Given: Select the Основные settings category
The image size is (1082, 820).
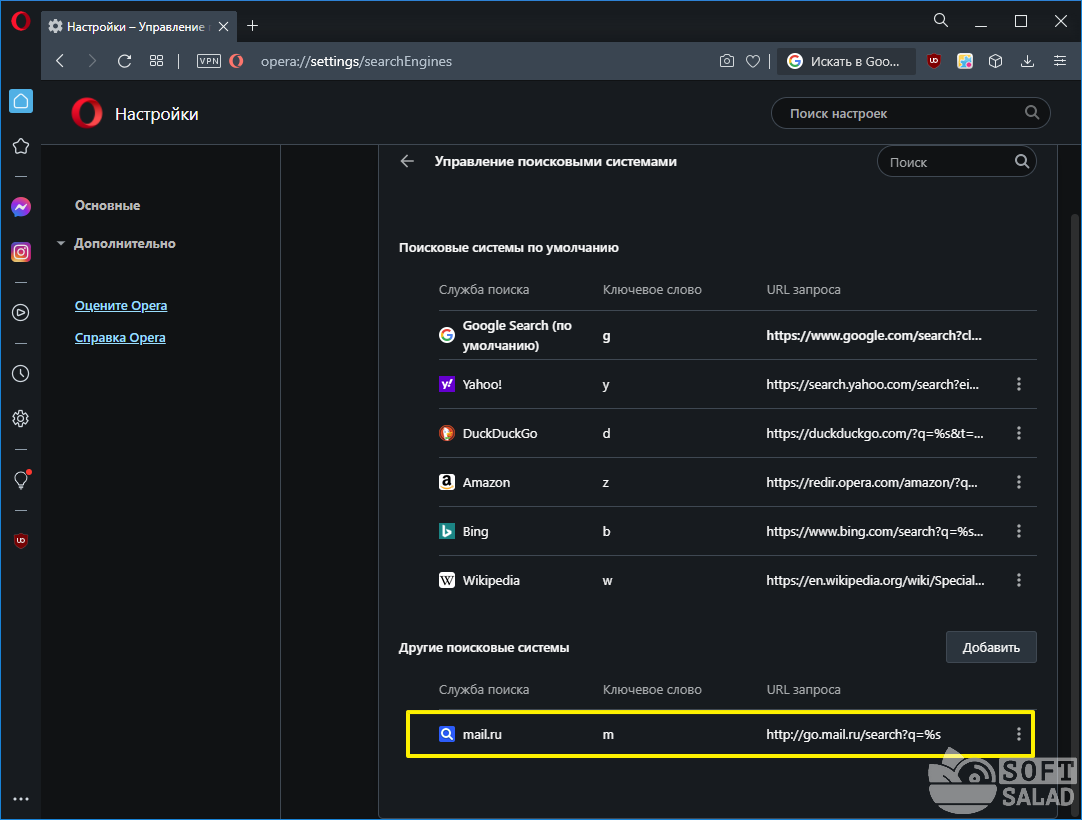Looking at the screenshot, I should (x=107, y=205).
